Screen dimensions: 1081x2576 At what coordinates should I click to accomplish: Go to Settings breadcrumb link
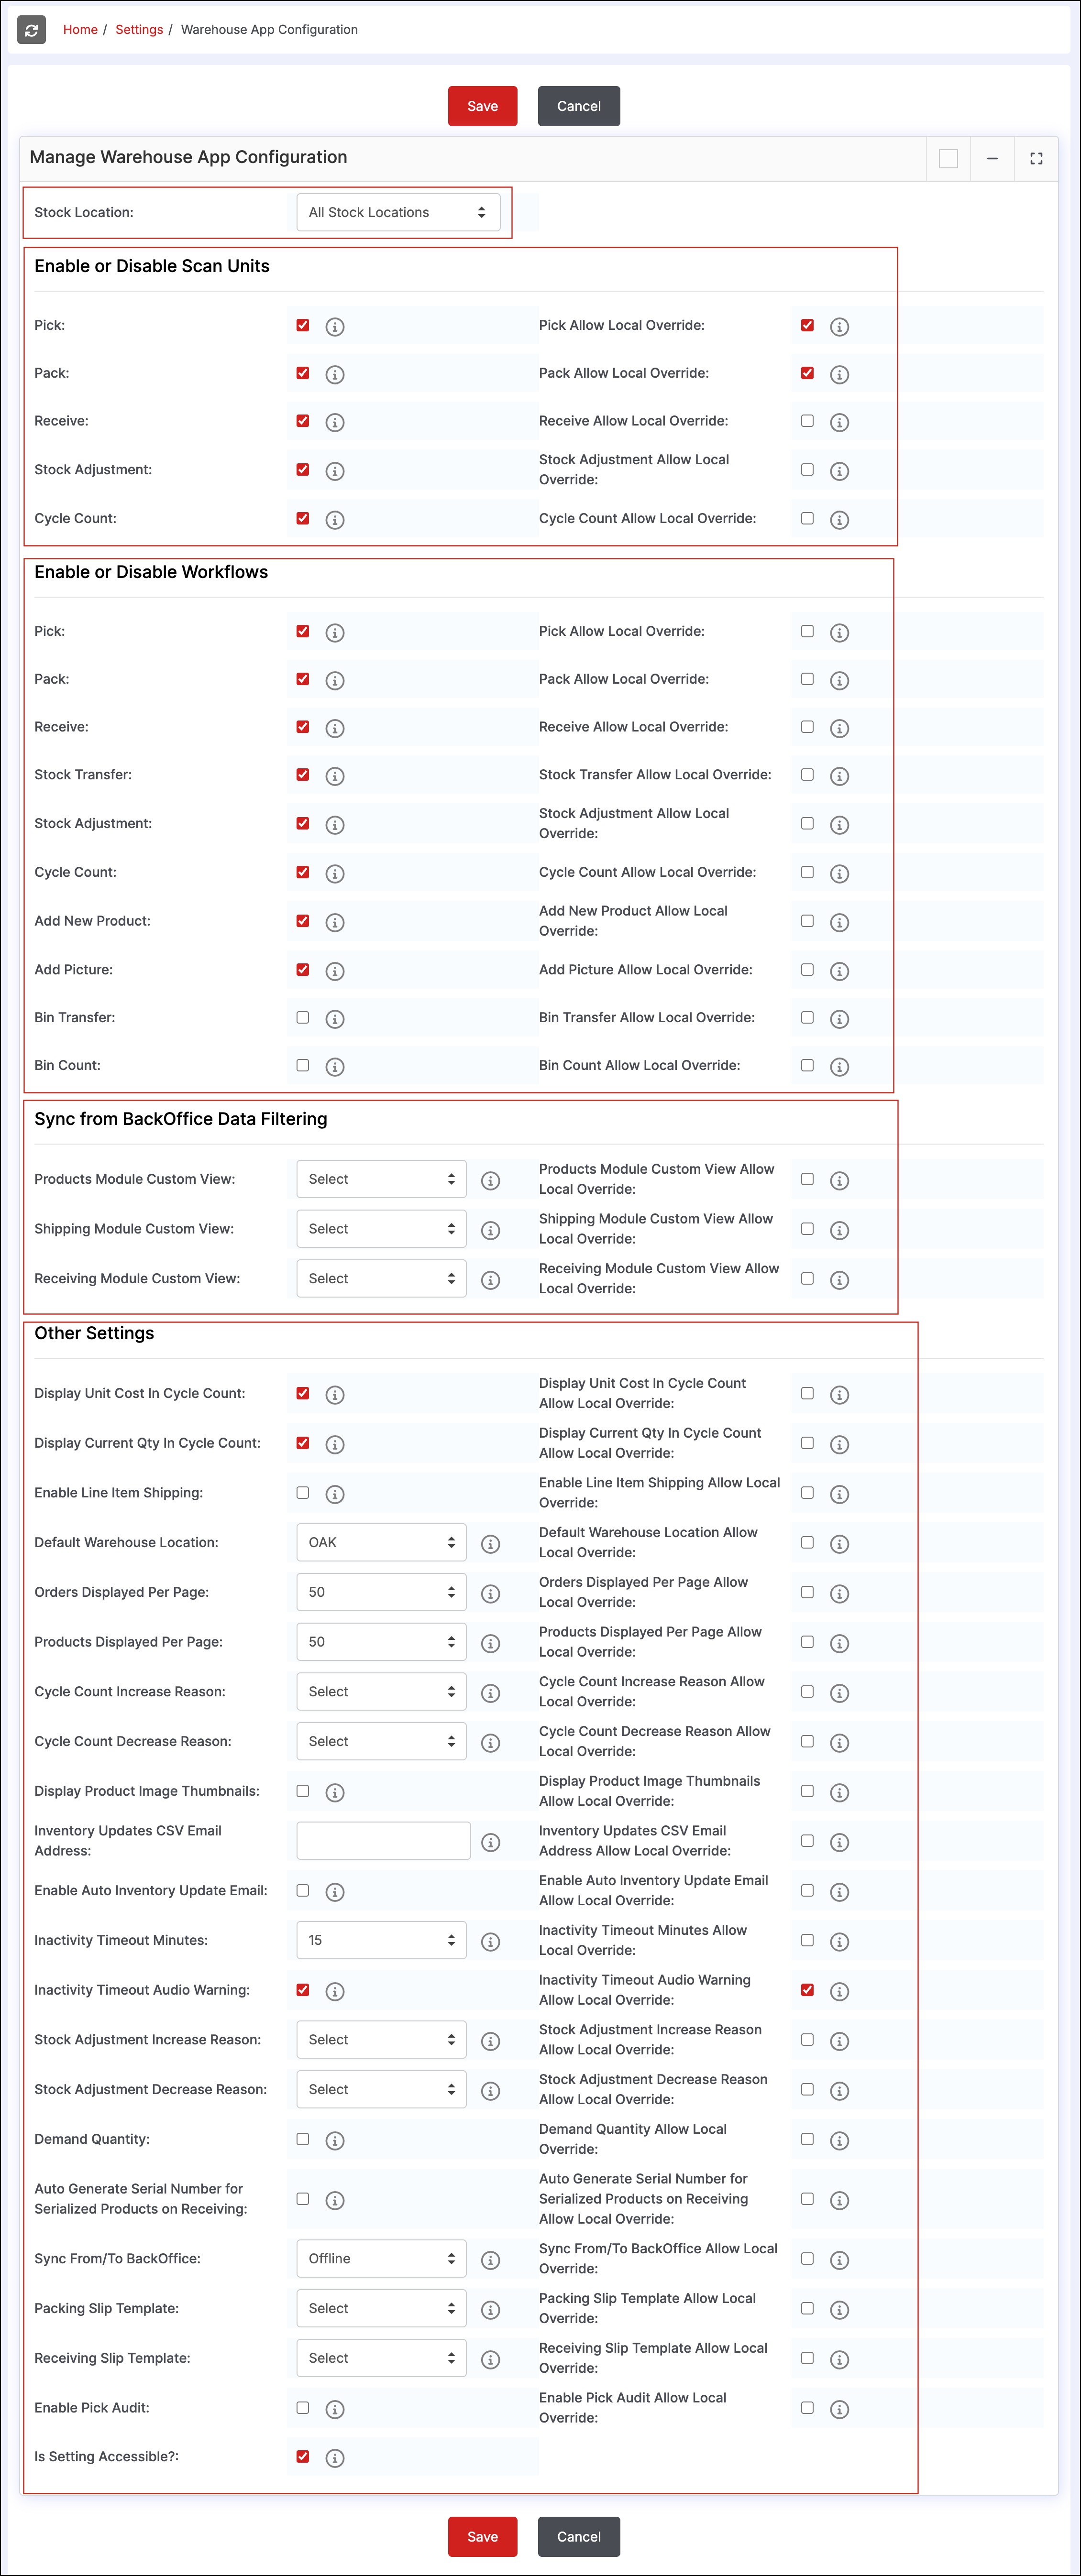(x=139, y=30)
